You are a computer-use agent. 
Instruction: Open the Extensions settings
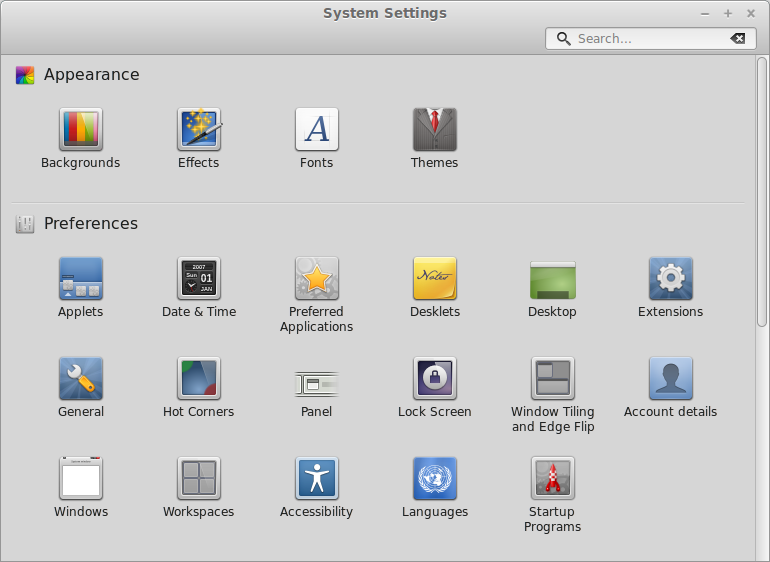(670, 279)
